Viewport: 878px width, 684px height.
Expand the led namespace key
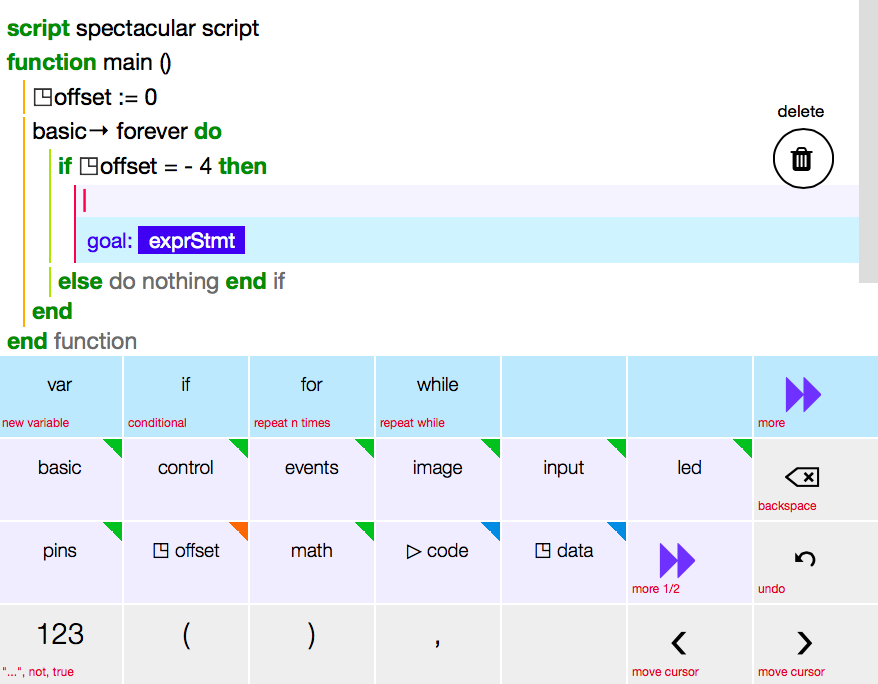pyautogui.click(x=689, y=468)
